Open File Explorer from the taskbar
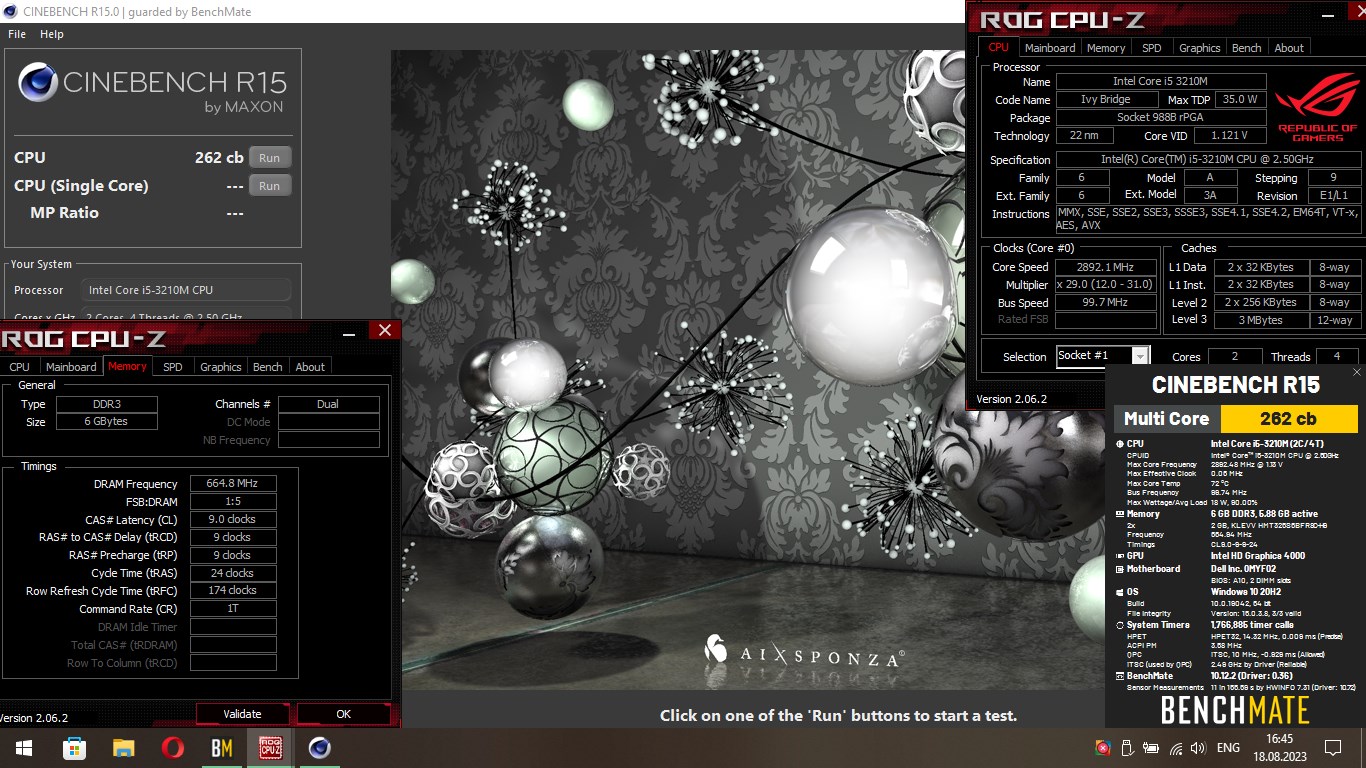Image resolution: width=1366 pixels, height=768 pixels. [x=123, y=748]
